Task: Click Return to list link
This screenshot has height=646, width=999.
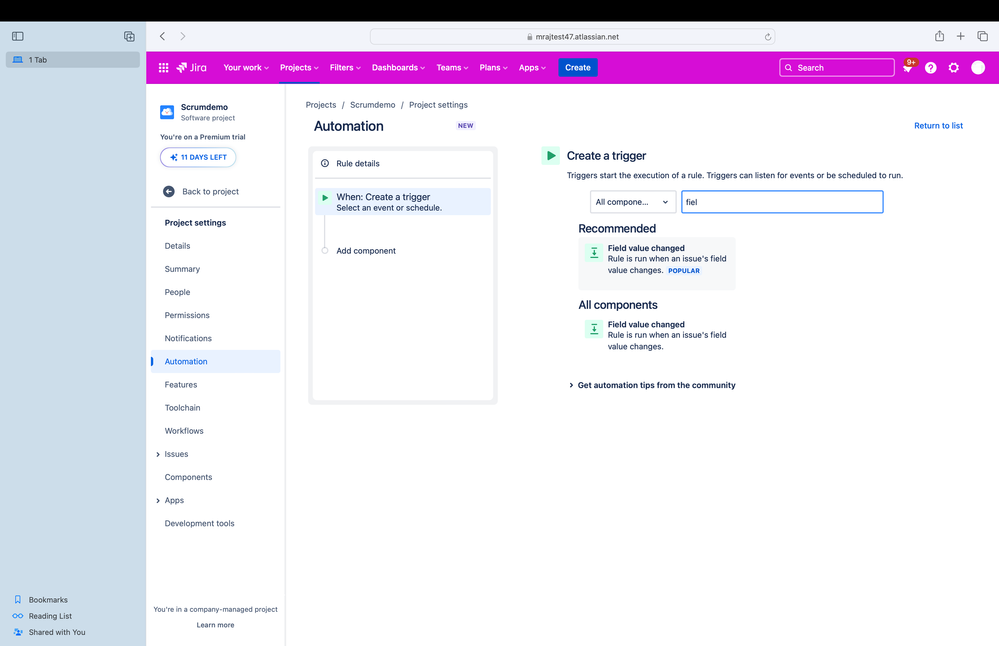Action: coord(938,126)
